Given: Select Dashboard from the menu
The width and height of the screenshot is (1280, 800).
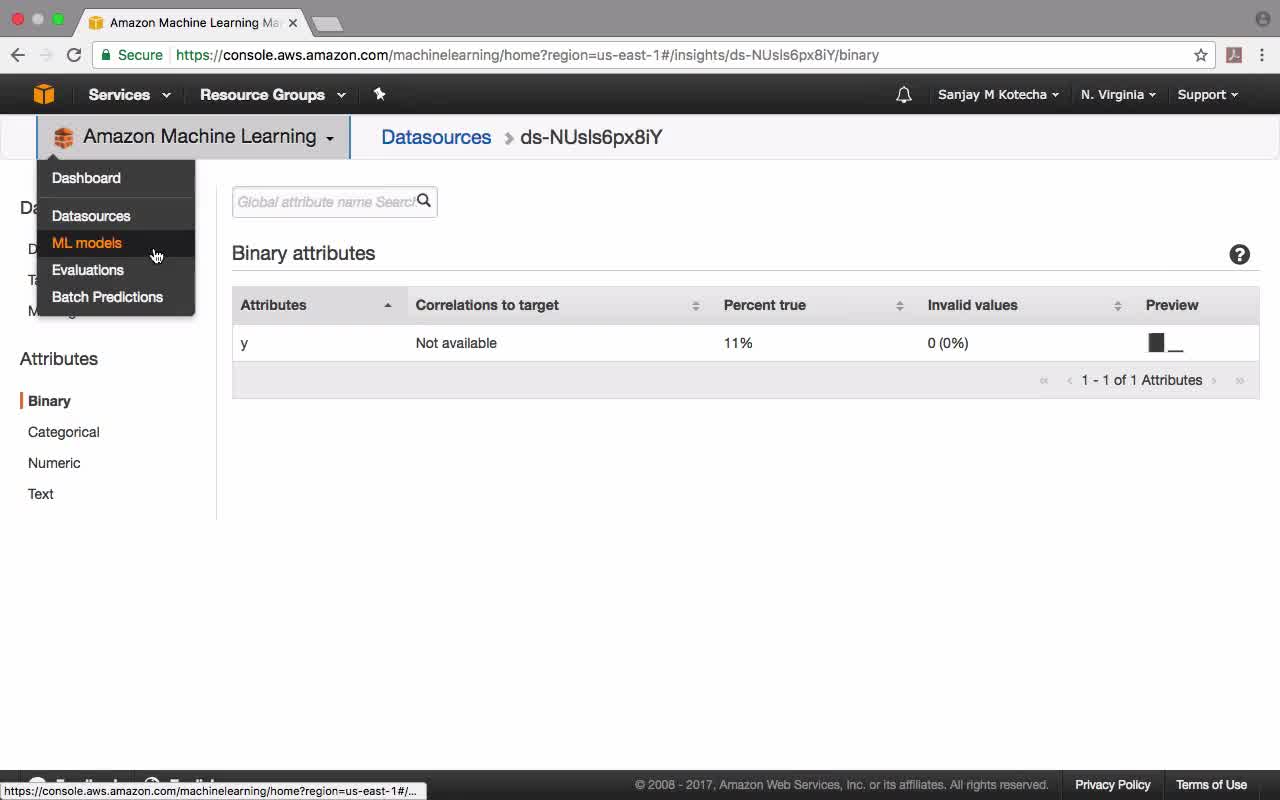Looking at the screenshot, I should coord(116,178).
